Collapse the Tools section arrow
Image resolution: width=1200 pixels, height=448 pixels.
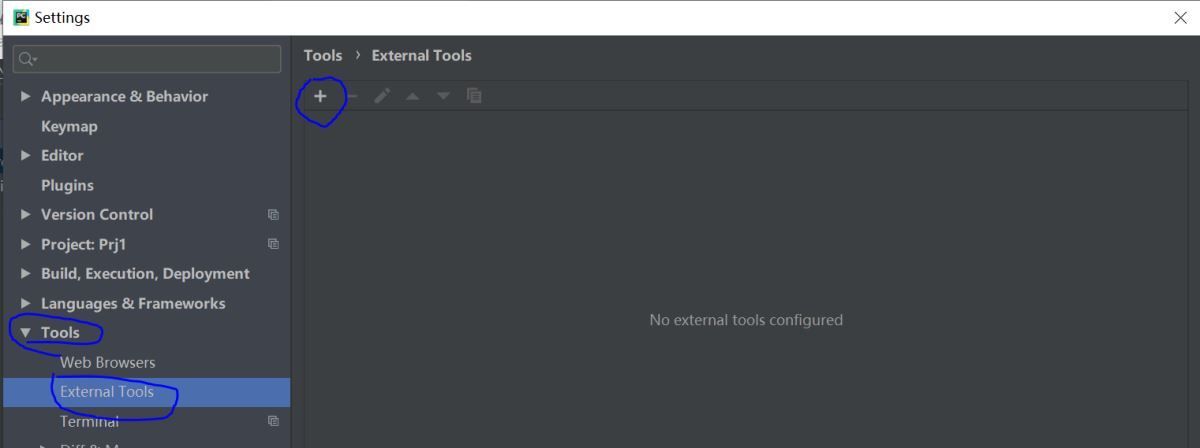(x=26, y=333)
